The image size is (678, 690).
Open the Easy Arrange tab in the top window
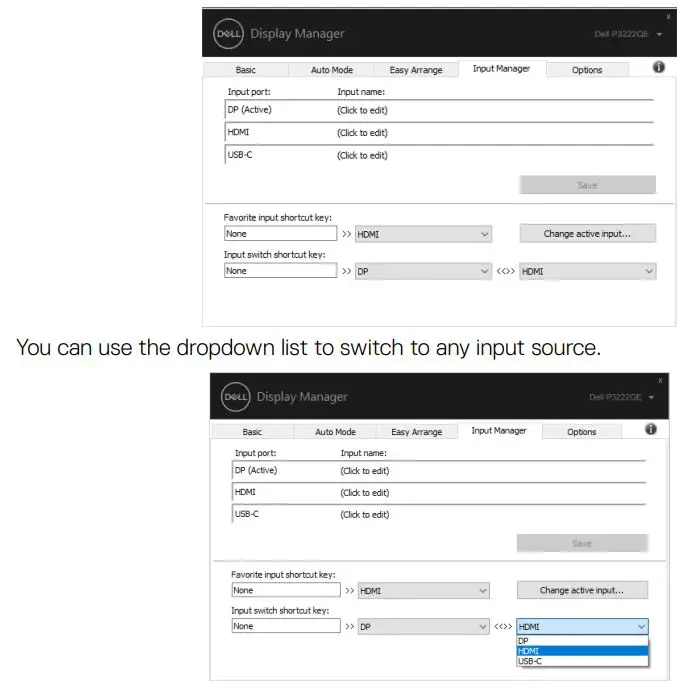click(416, 70)
